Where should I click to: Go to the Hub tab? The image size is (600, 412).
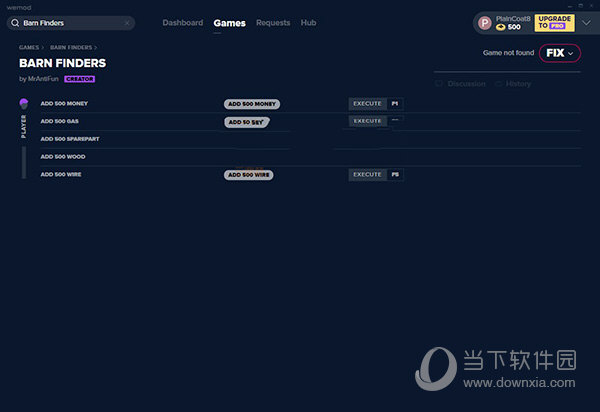point(308,23)
